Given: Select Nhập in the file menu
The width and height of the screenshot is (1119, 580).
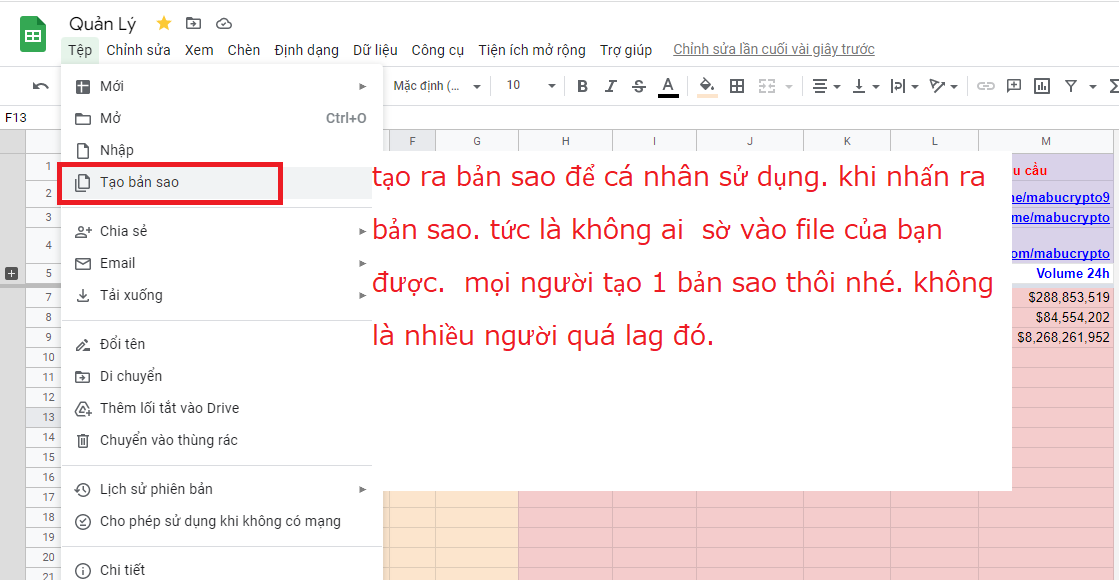Looking at the screenshot, I should (222, 151).
